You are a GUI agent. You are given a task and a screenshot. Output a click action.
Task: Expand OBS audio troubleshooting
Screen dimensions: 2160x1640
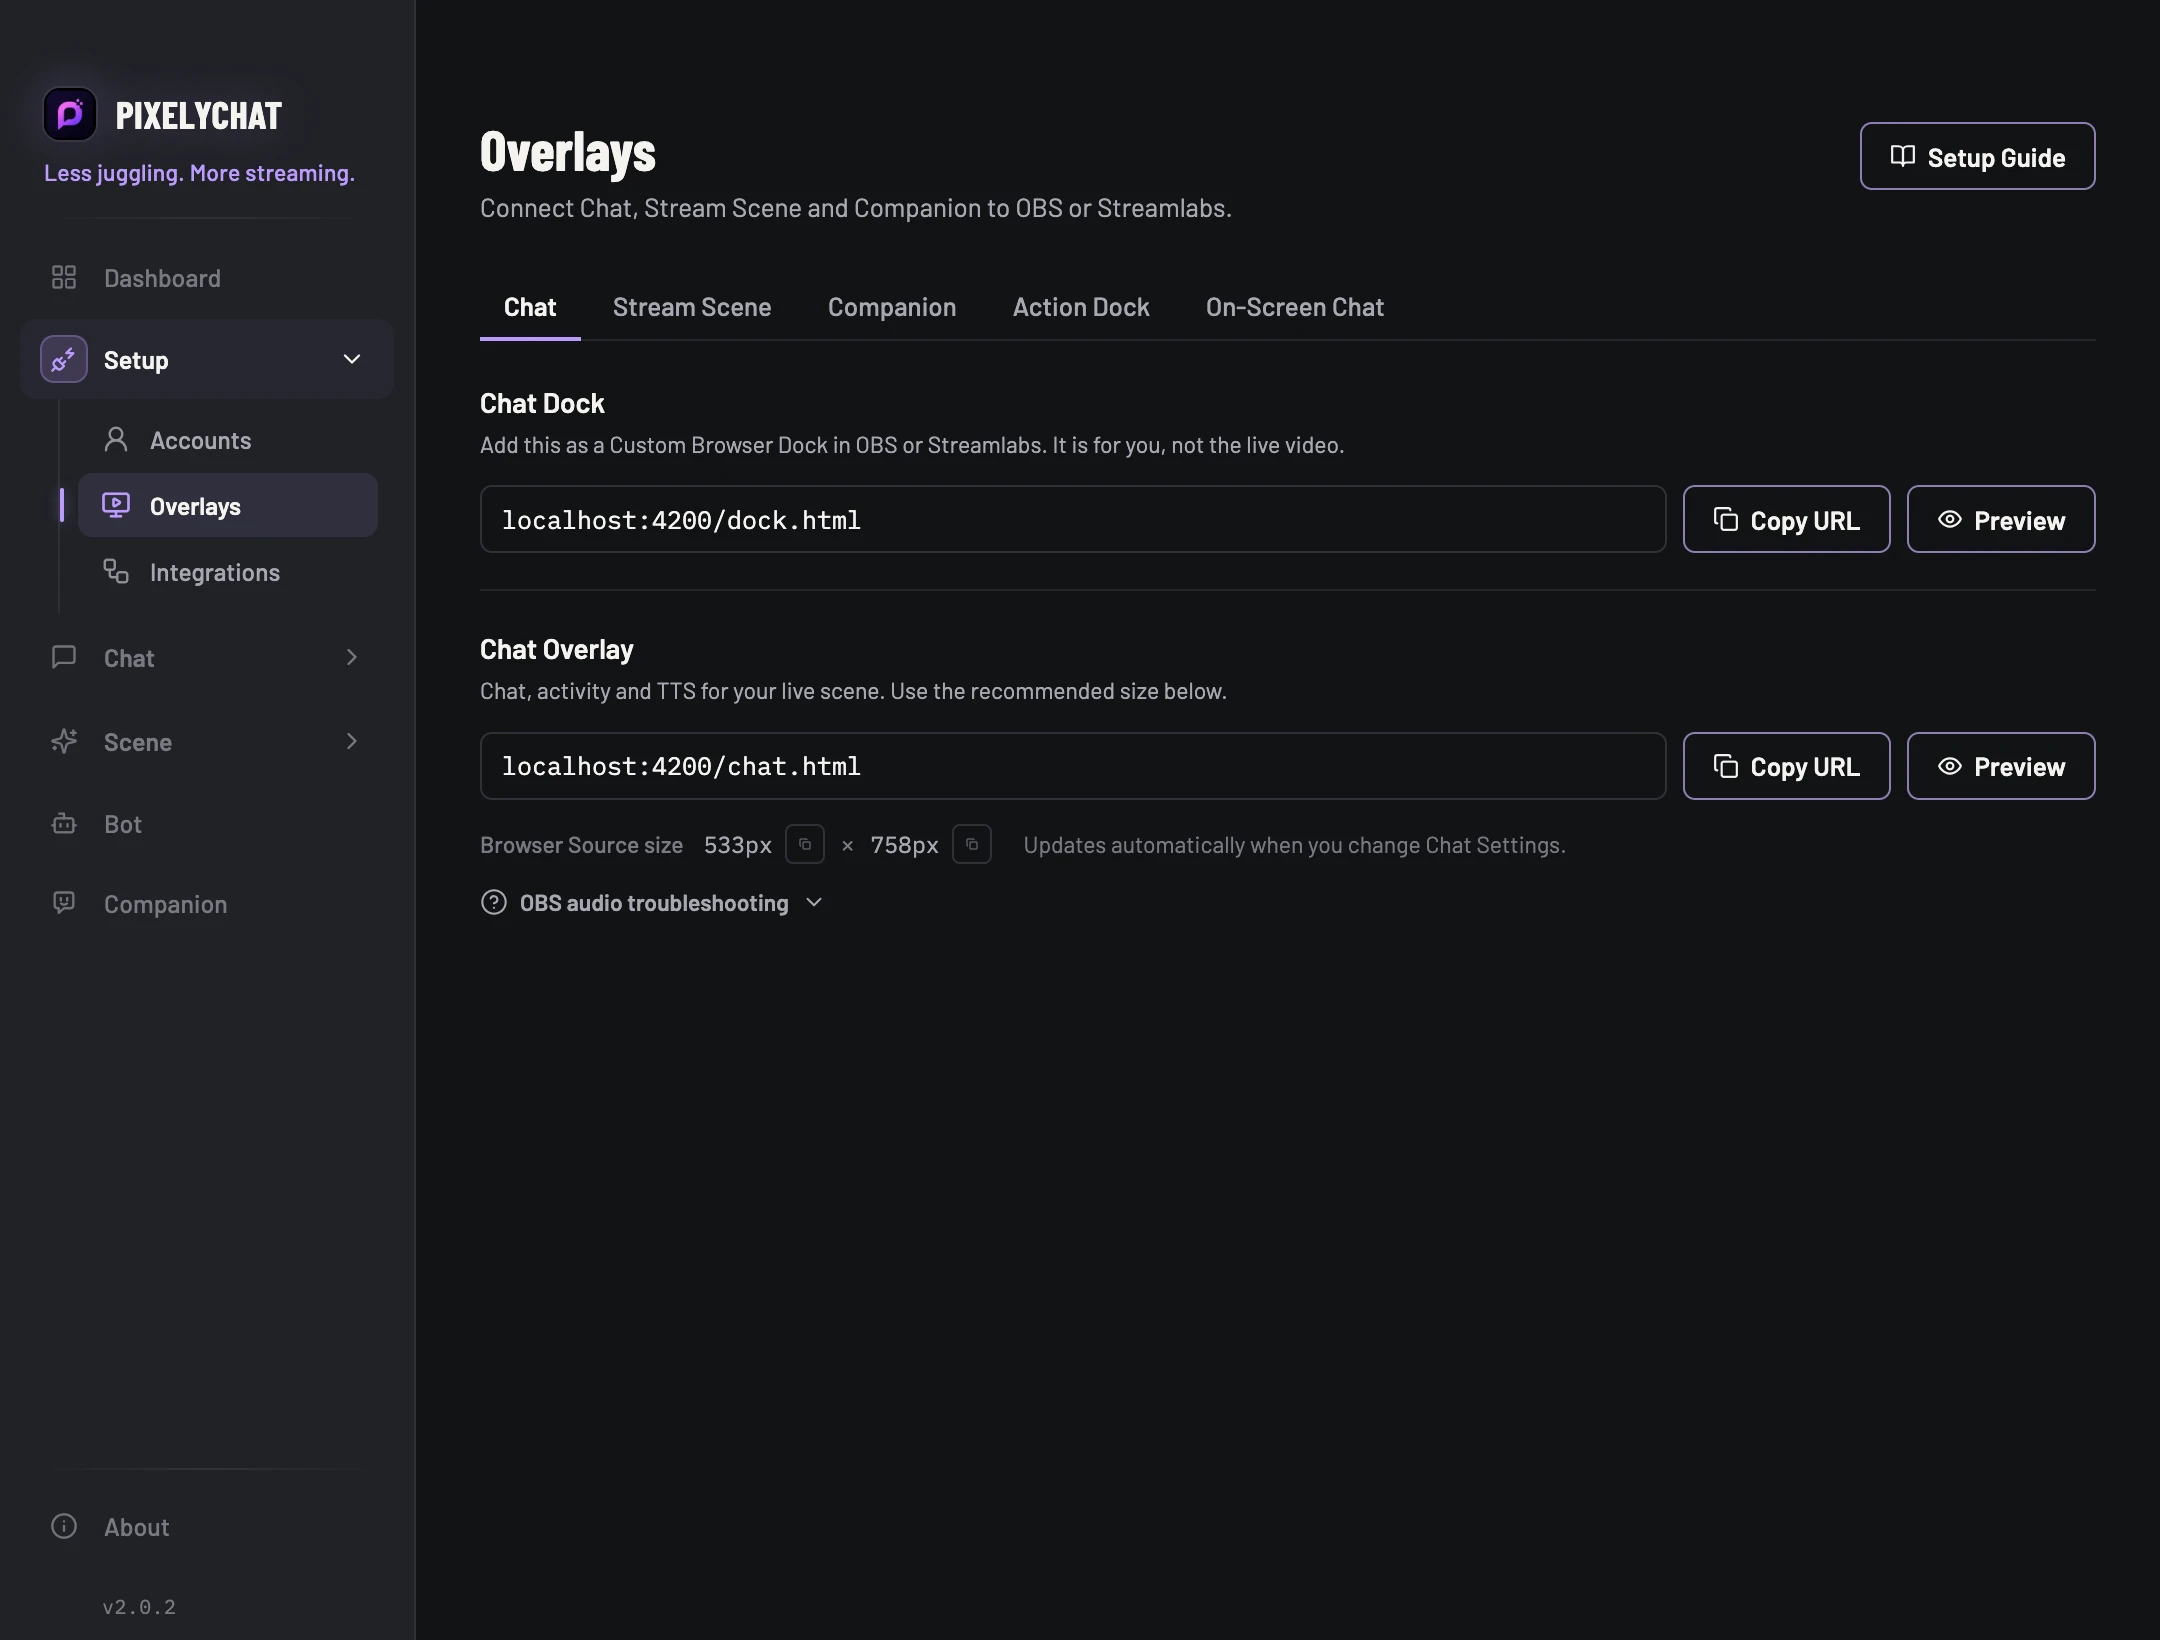652,903
